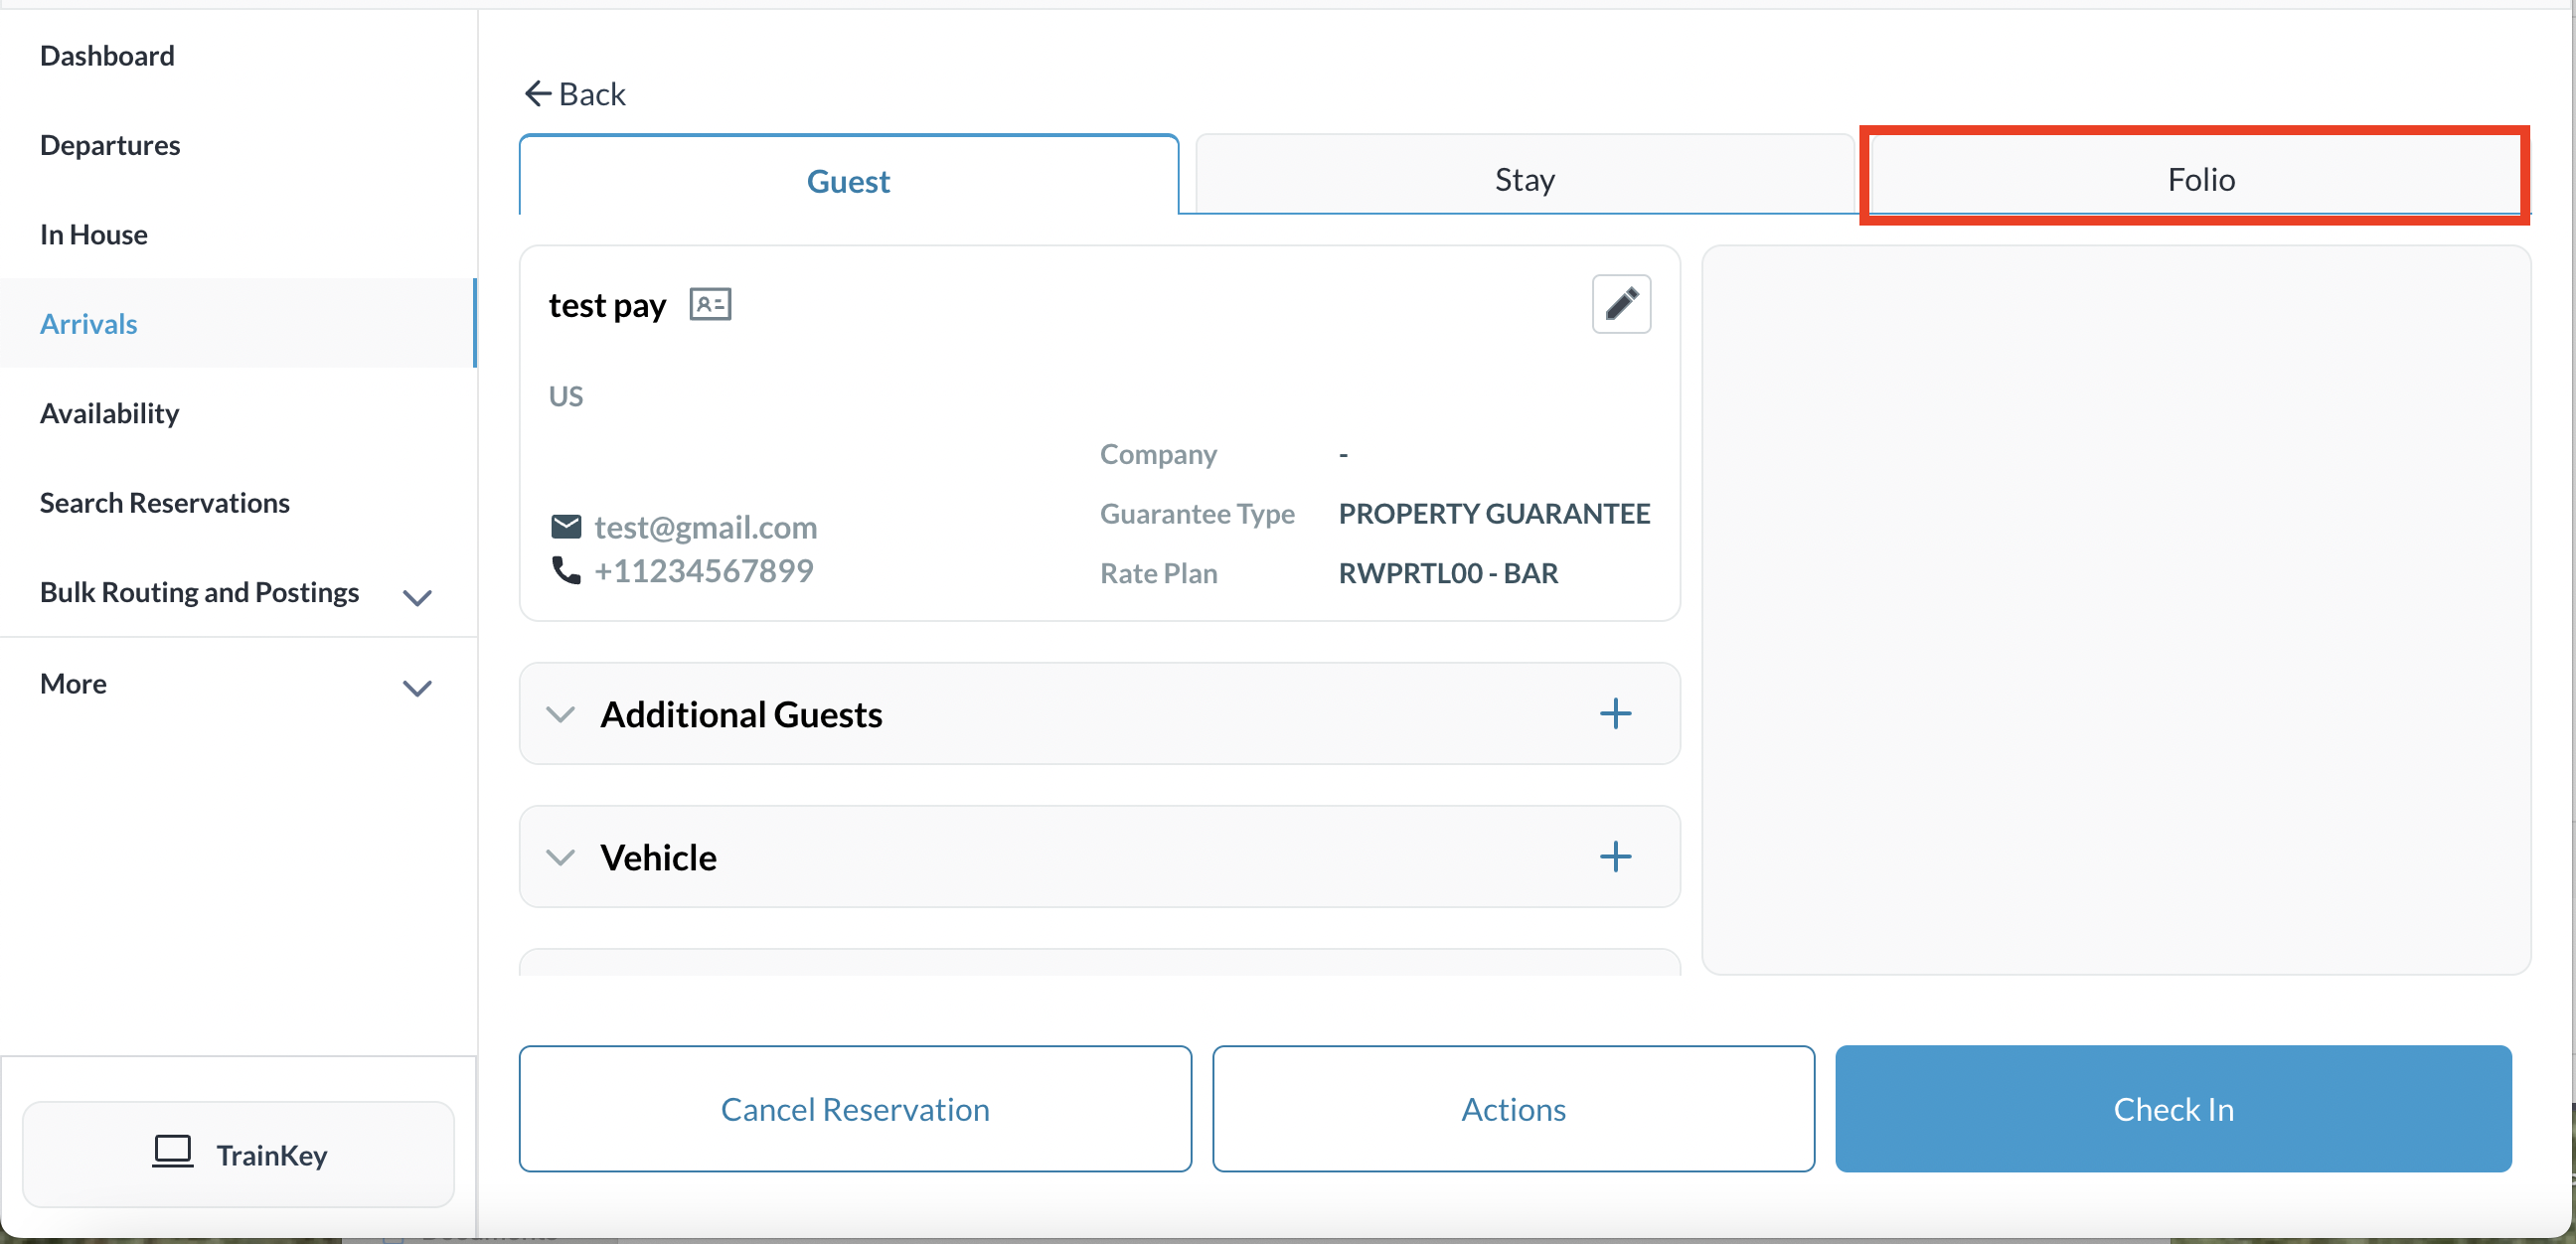Image resolution: width=2576 pixels, height=1244 pixels.
Task: Switch to the Folio tab
Action: [2199, 179]
